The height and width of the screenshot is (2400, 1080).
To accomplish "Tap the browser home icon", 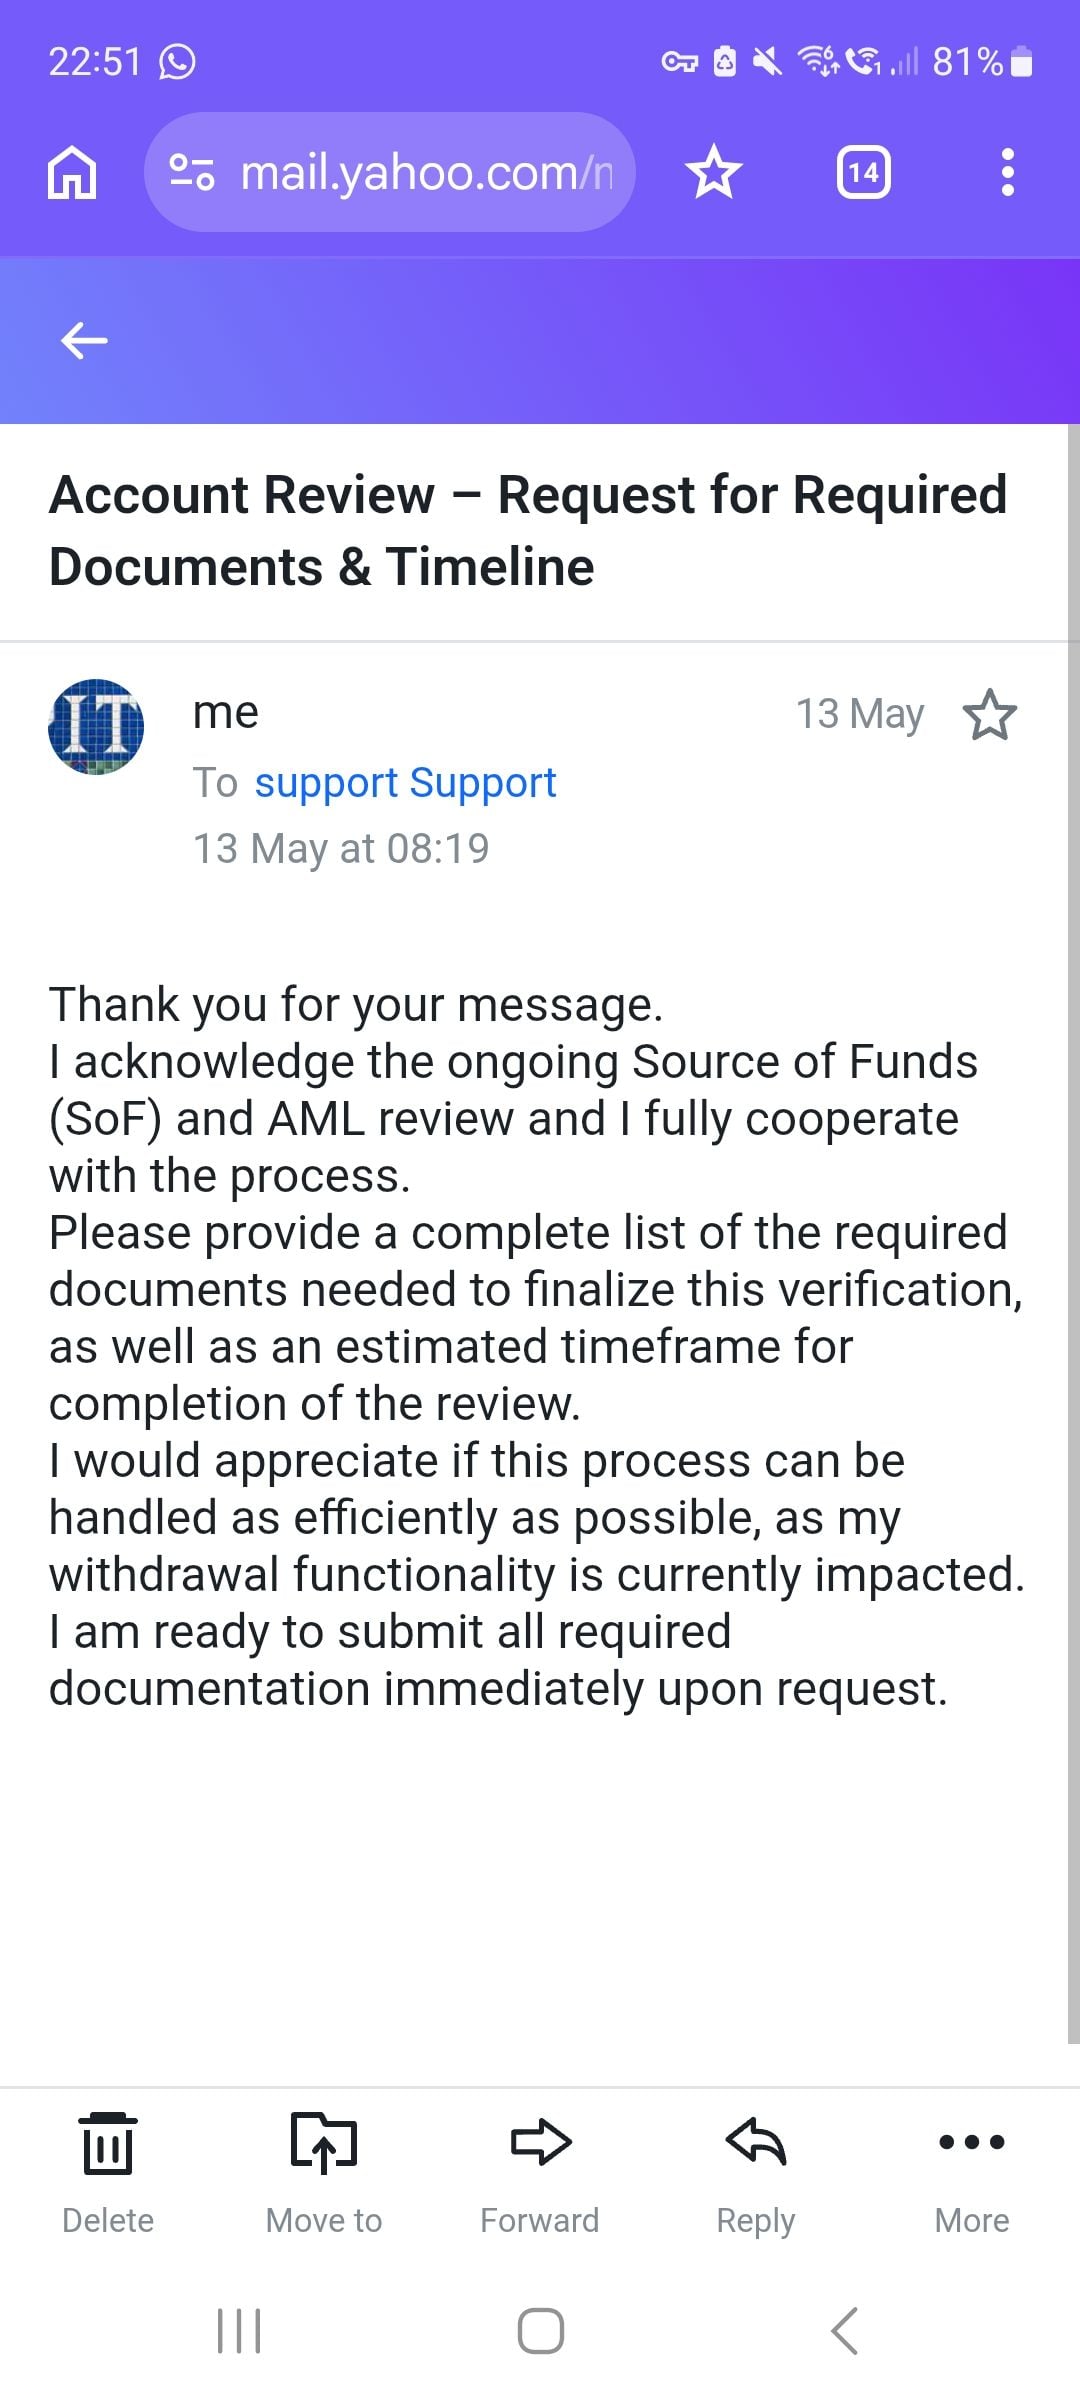I will tap(72, 172).
